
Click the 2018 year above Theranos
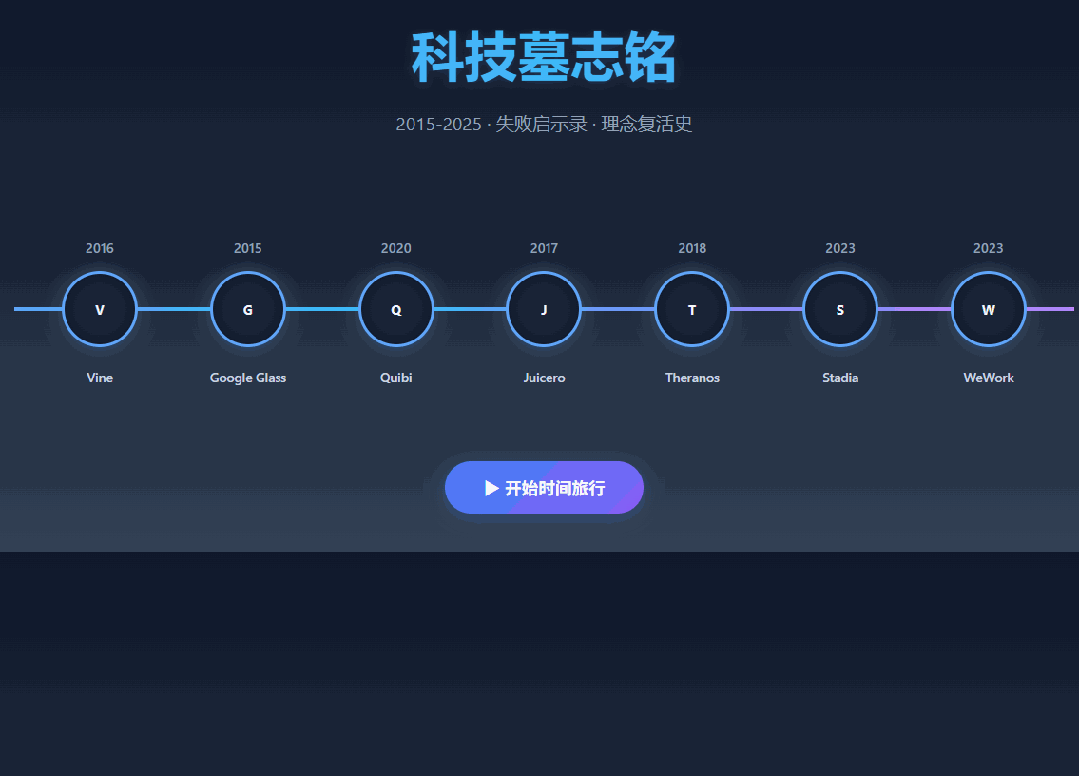[692, 248]
